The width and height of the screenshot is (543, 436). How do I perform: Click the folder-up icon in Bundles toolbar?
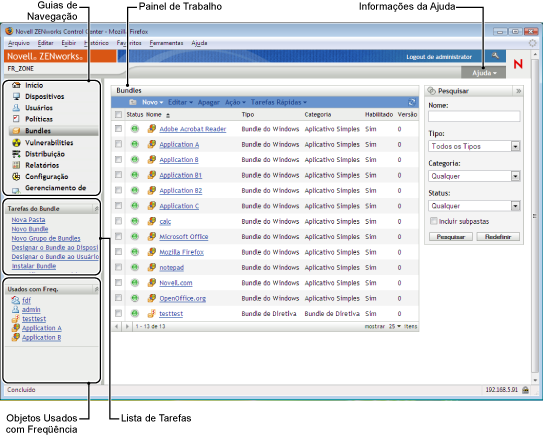tap(133, 102)
